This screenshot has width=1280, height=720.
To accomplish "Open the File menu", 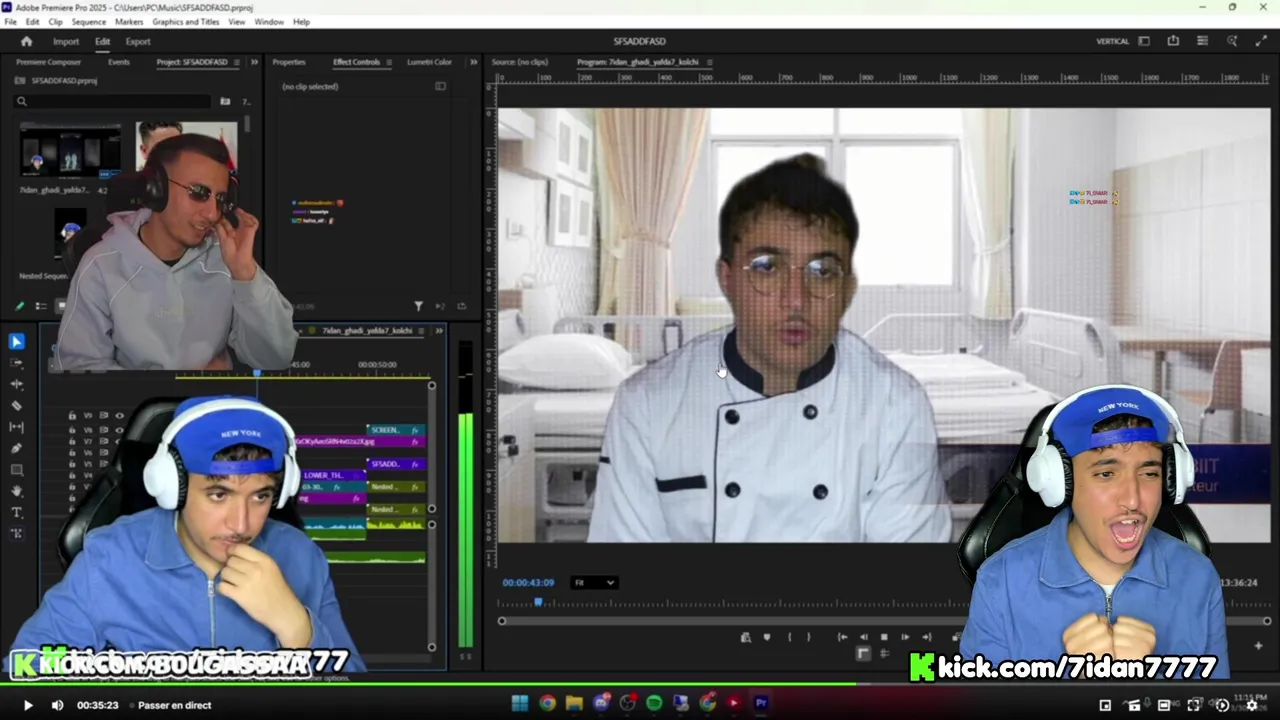I will 11,21.
